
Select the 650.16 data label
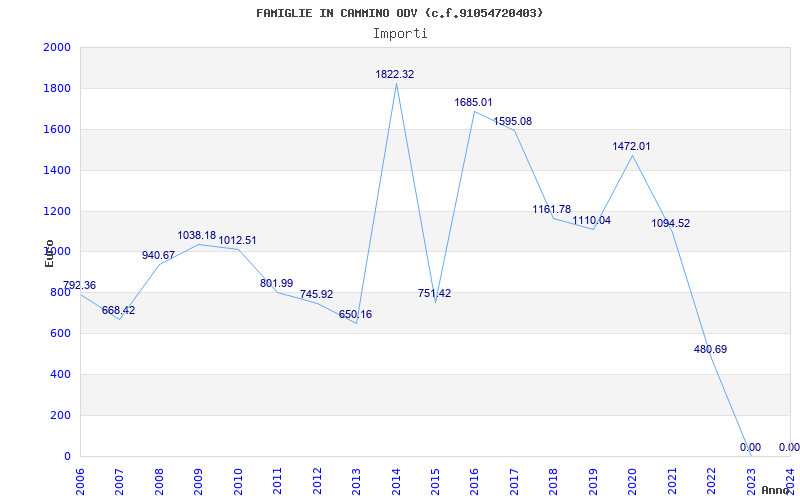click(x=355, y=314)
